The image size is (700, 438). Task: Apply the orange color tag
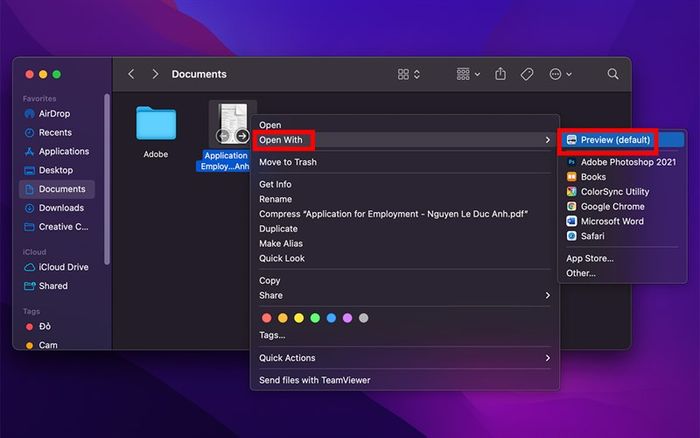click(283, 318)
